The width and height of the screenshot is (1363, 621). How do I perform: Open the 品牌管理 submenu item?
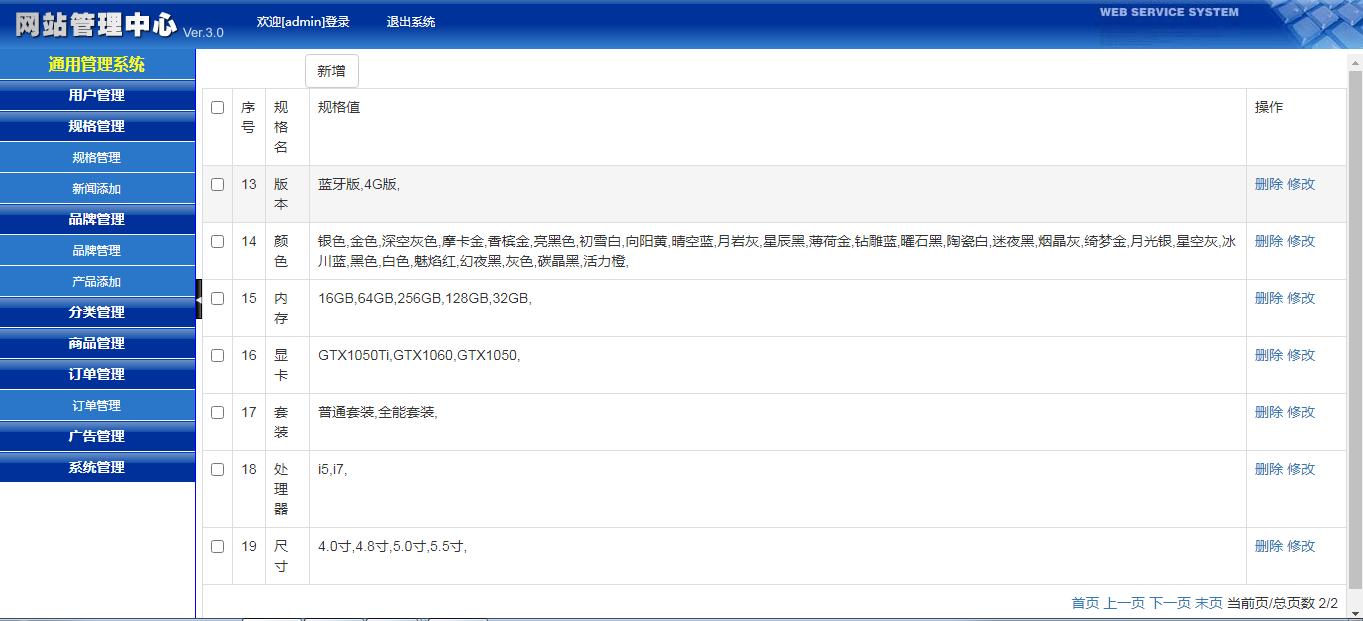pos(97,250)
